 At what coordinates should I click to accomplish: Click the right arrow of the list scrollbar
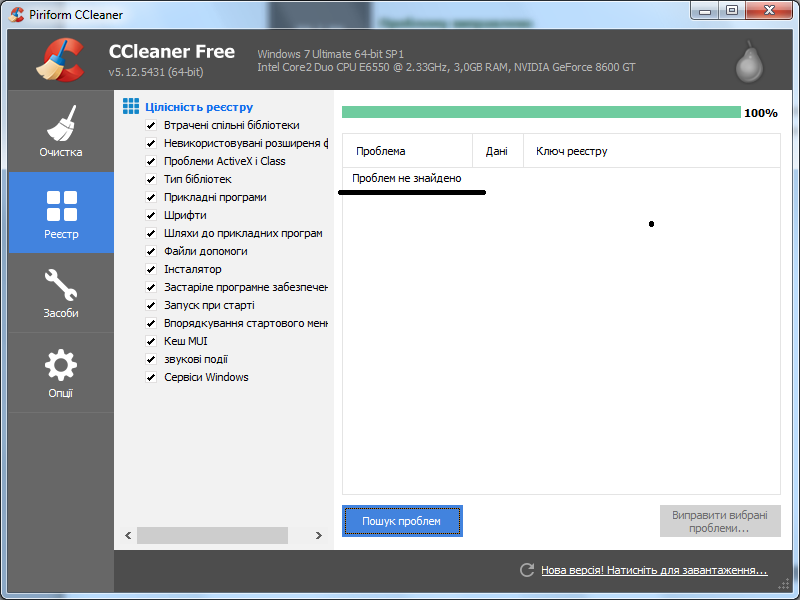tap(319, 535)
